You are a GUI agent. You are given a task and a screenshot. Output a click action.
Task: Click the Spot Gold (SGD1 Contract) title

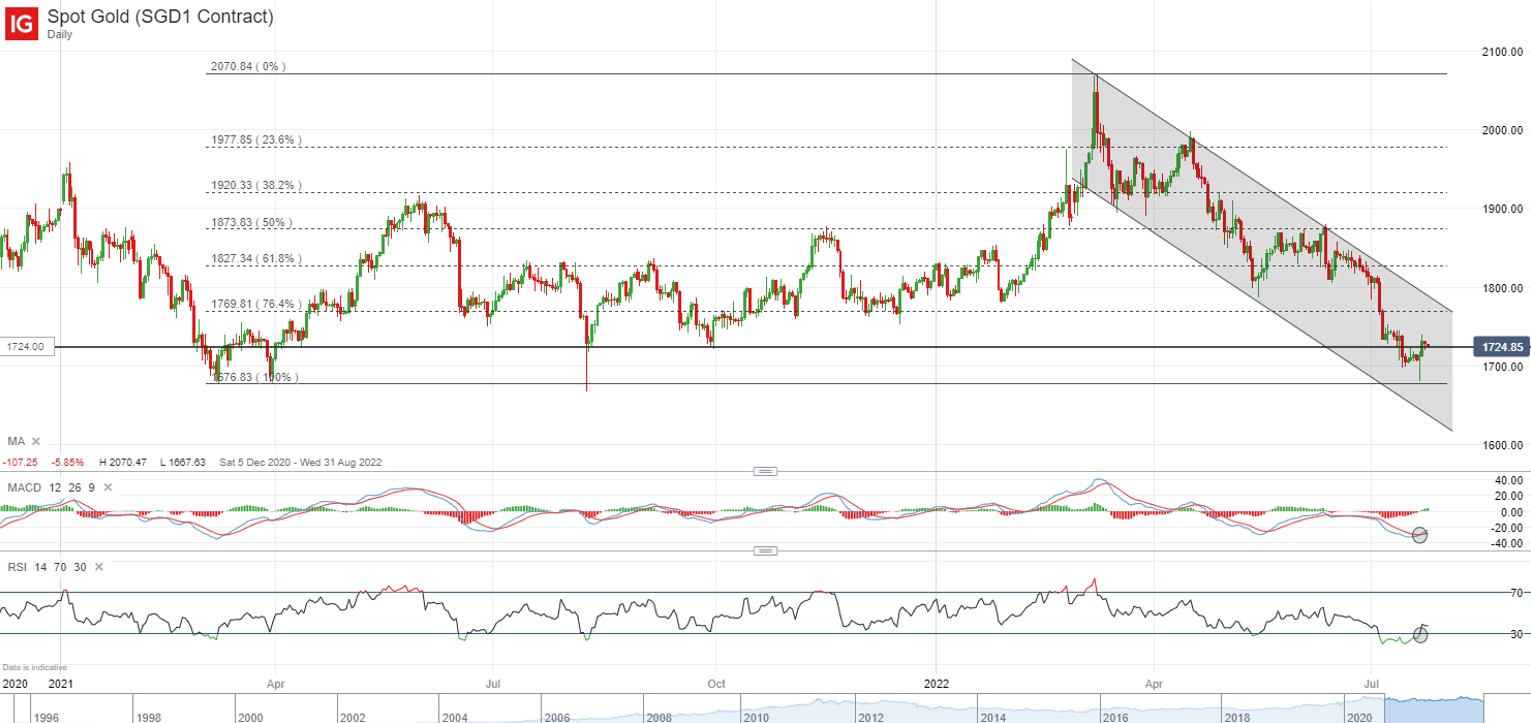pyautogui.click(x=160, y=16)
